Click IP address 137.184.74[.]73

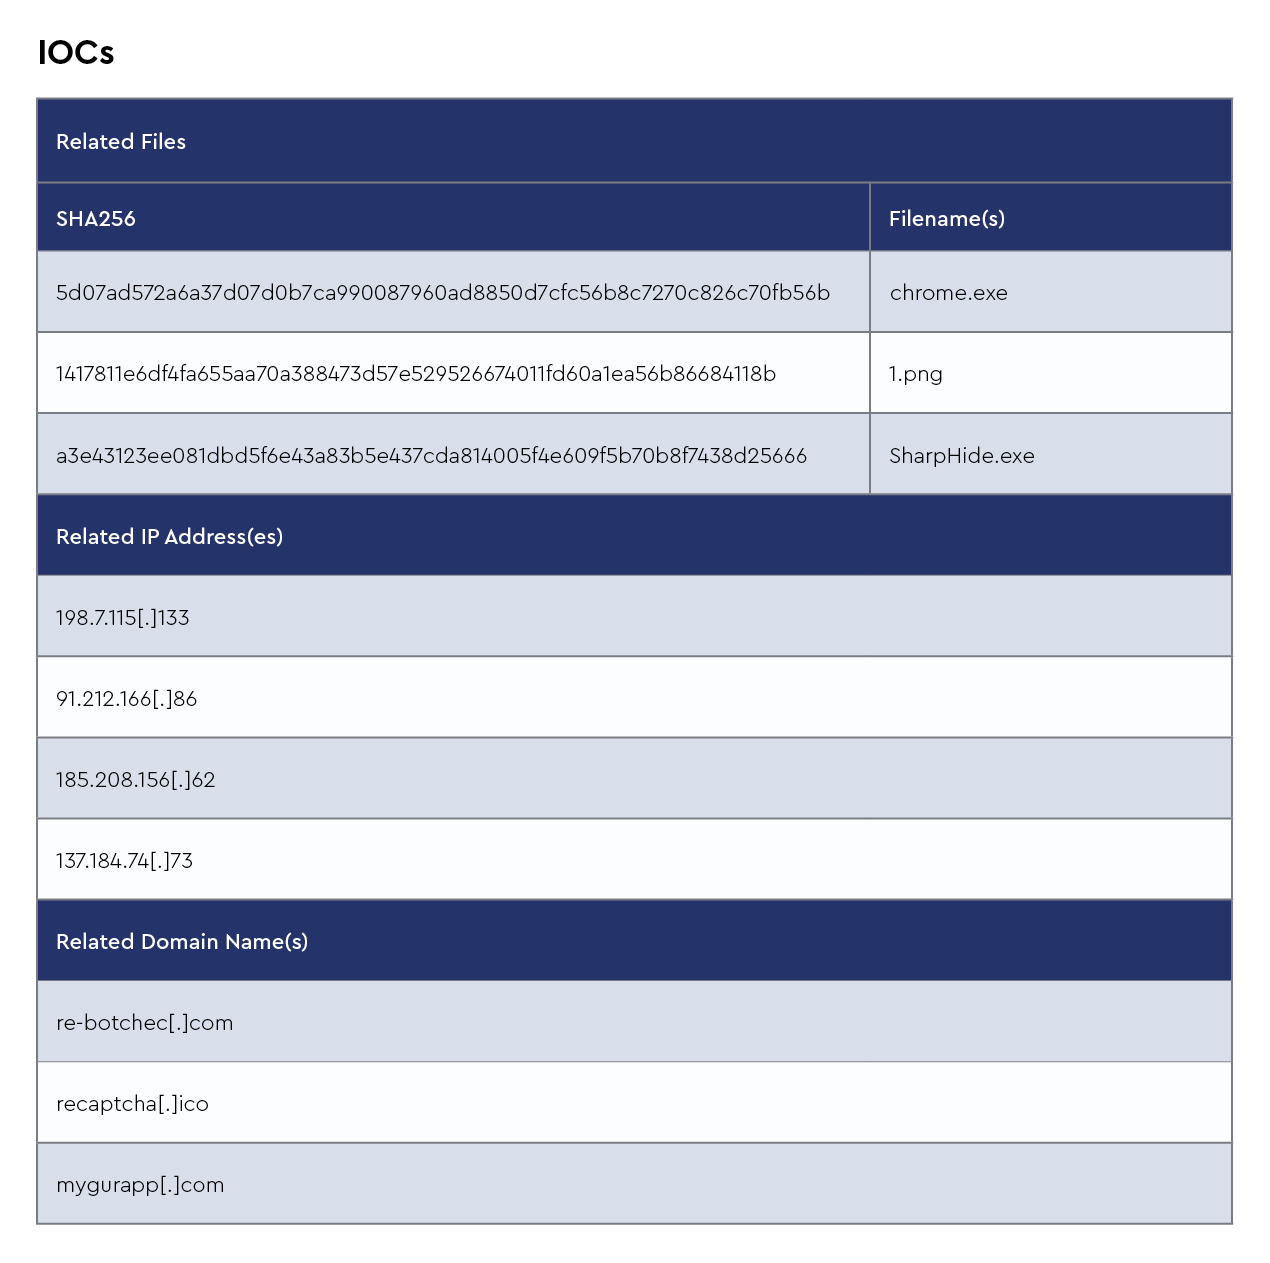125,861
